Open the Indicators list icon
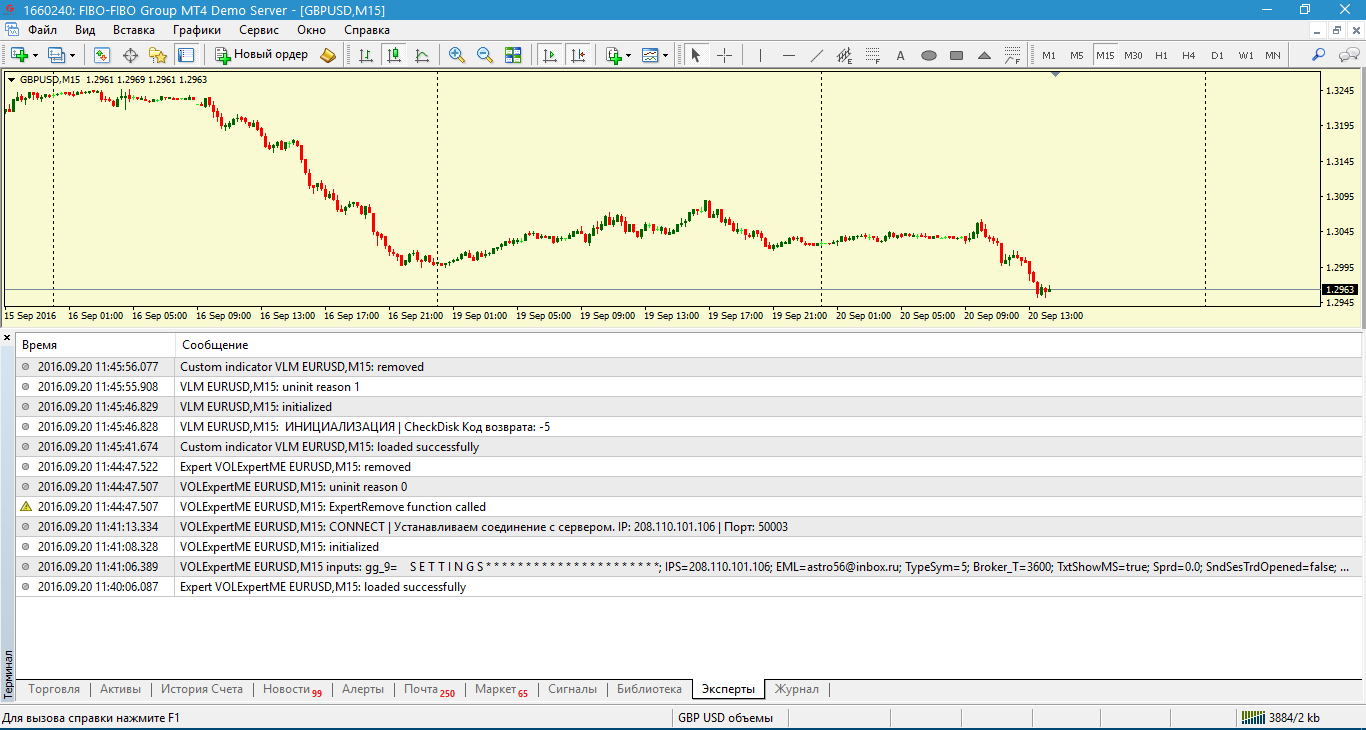Image resolution: width=1366 pixels, height=730 pixels. coord(613,55)
